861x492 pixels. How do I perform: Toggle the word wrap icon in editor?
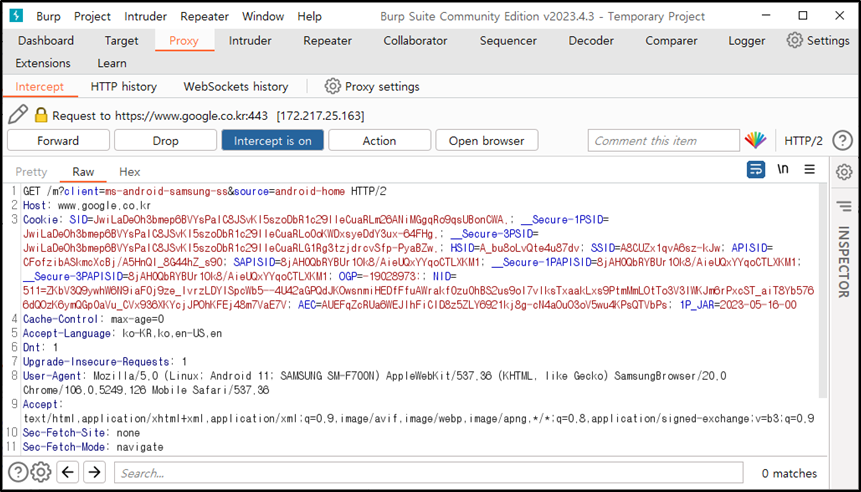(x=756, y=170)
